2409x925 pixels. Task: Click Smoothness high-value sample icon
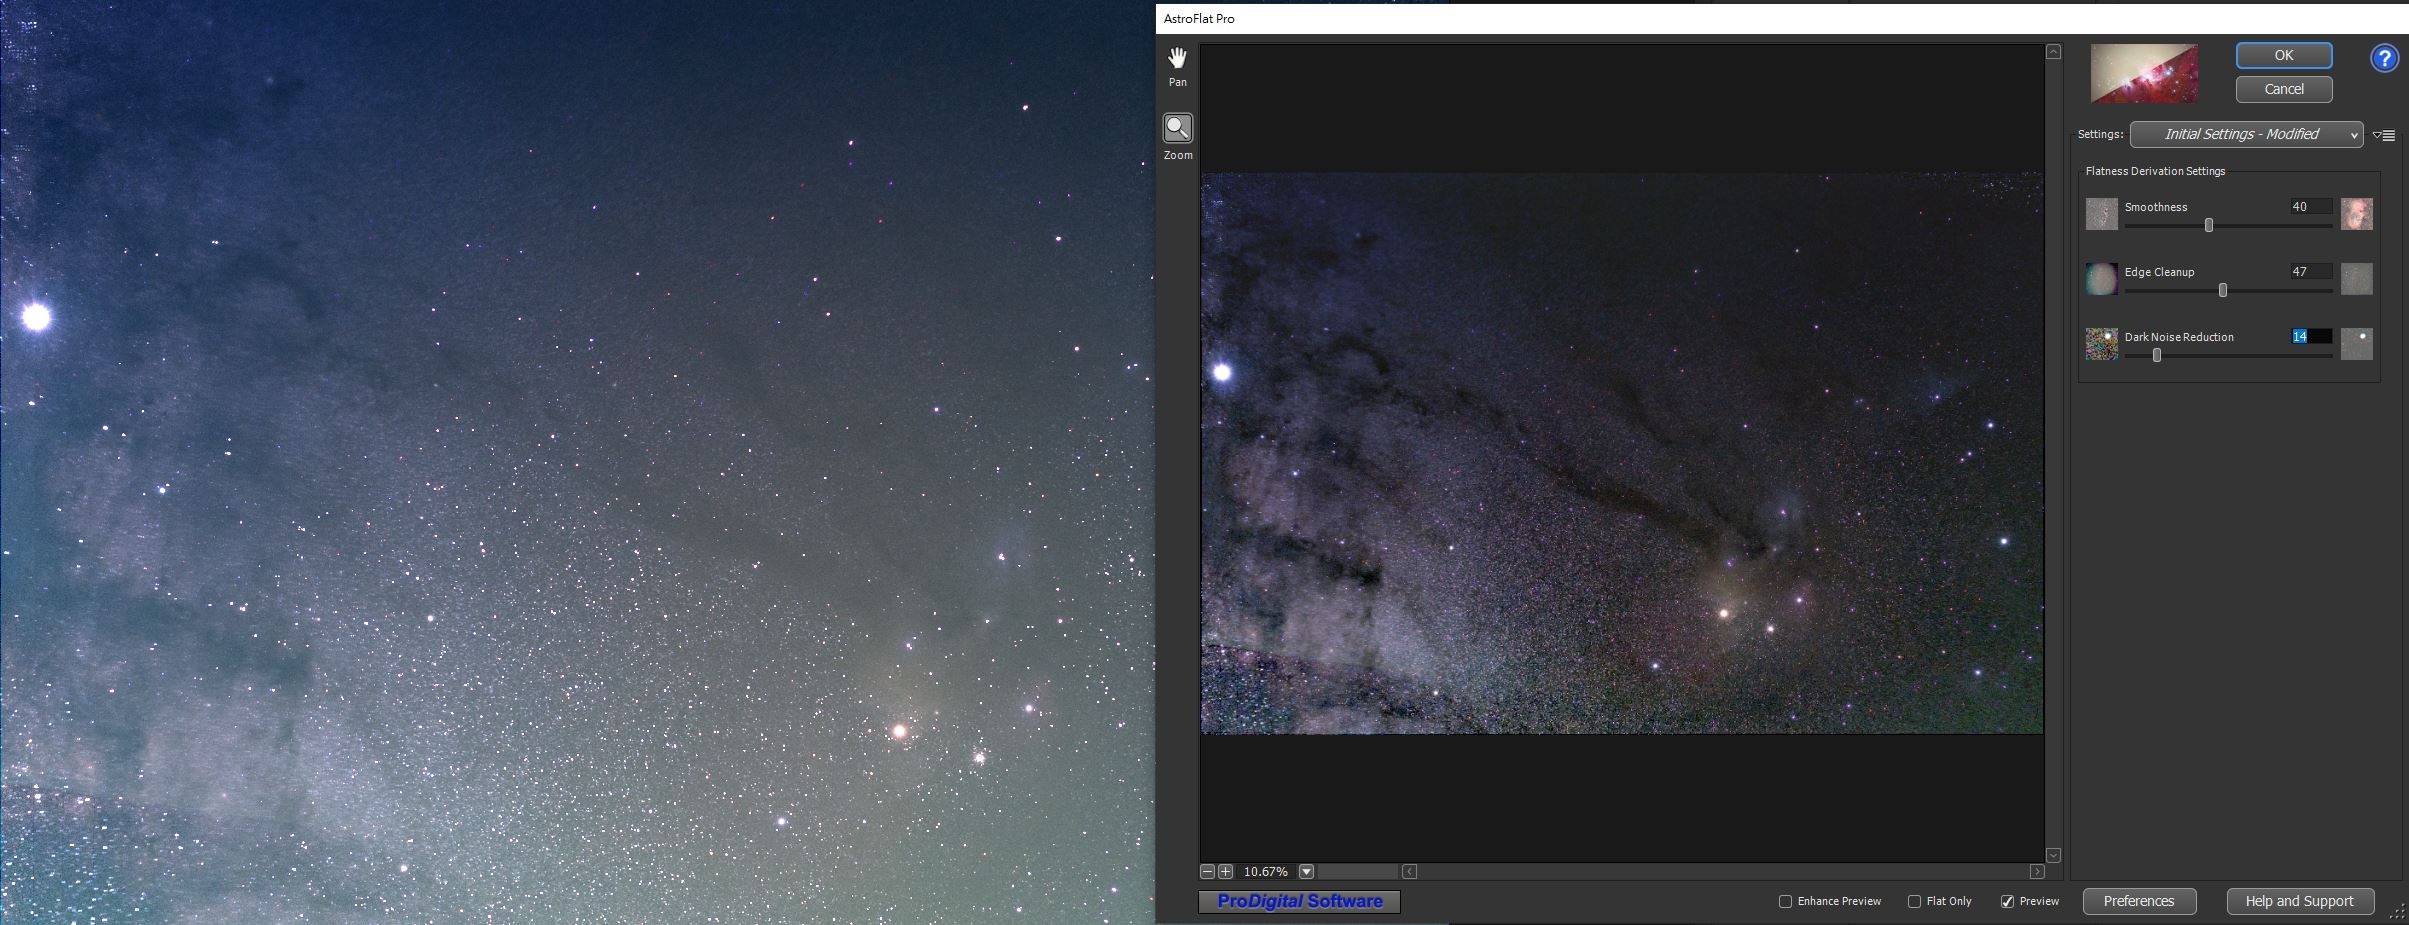2357,214
